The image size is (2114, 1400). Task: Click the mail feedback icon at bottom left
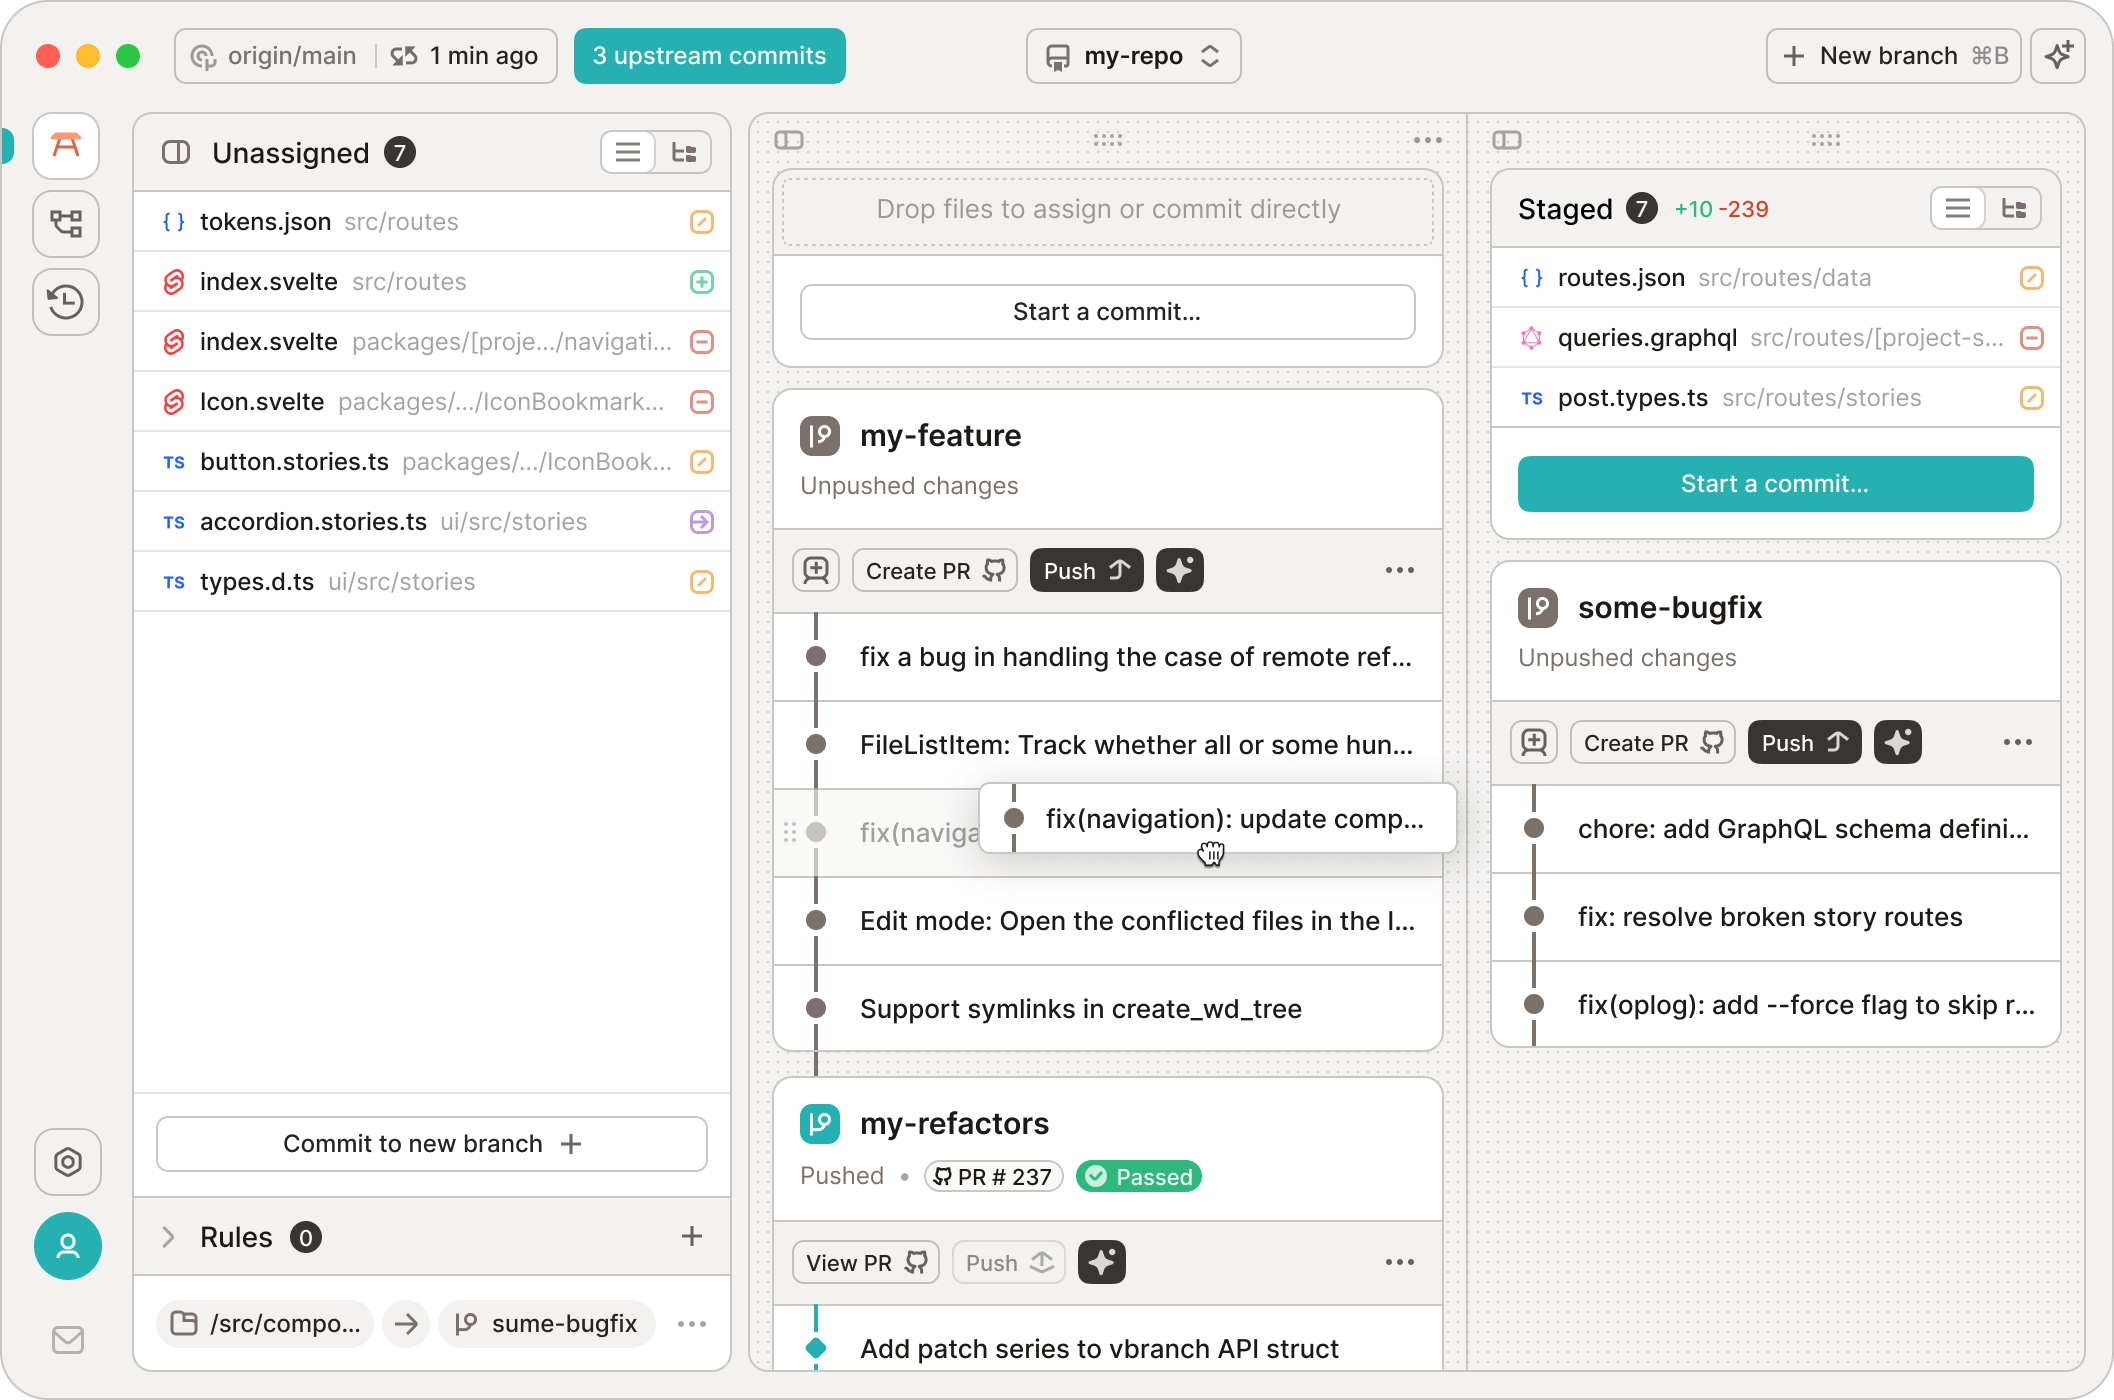click(x=67, y=1339)
